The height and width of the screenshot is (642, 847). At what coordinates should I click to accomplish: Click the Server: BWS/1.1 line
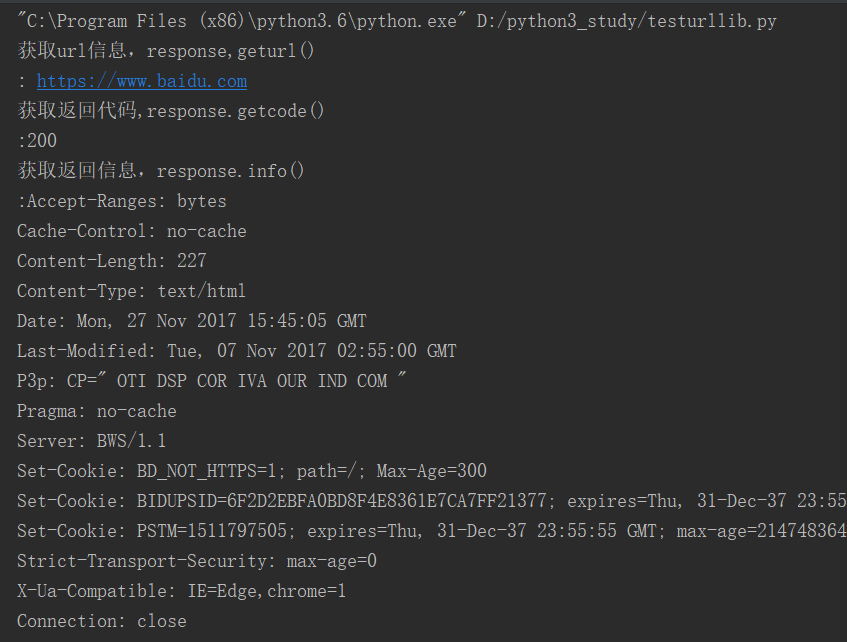pyautogui.click(x=92, y=441)
